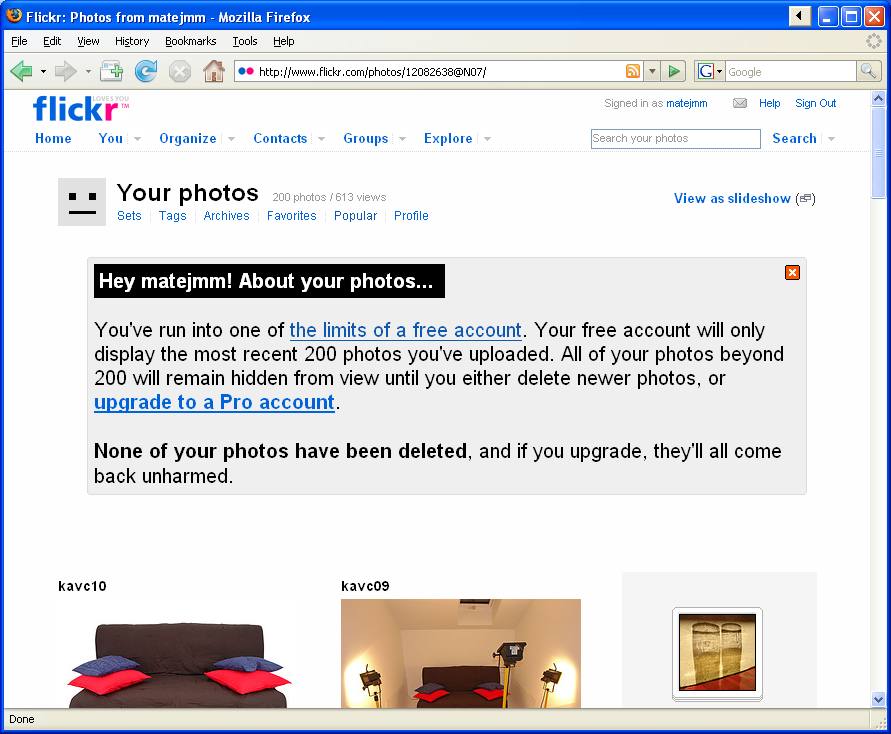
Task: Expand the You menu arrow
Action: (x=137, y=139)
